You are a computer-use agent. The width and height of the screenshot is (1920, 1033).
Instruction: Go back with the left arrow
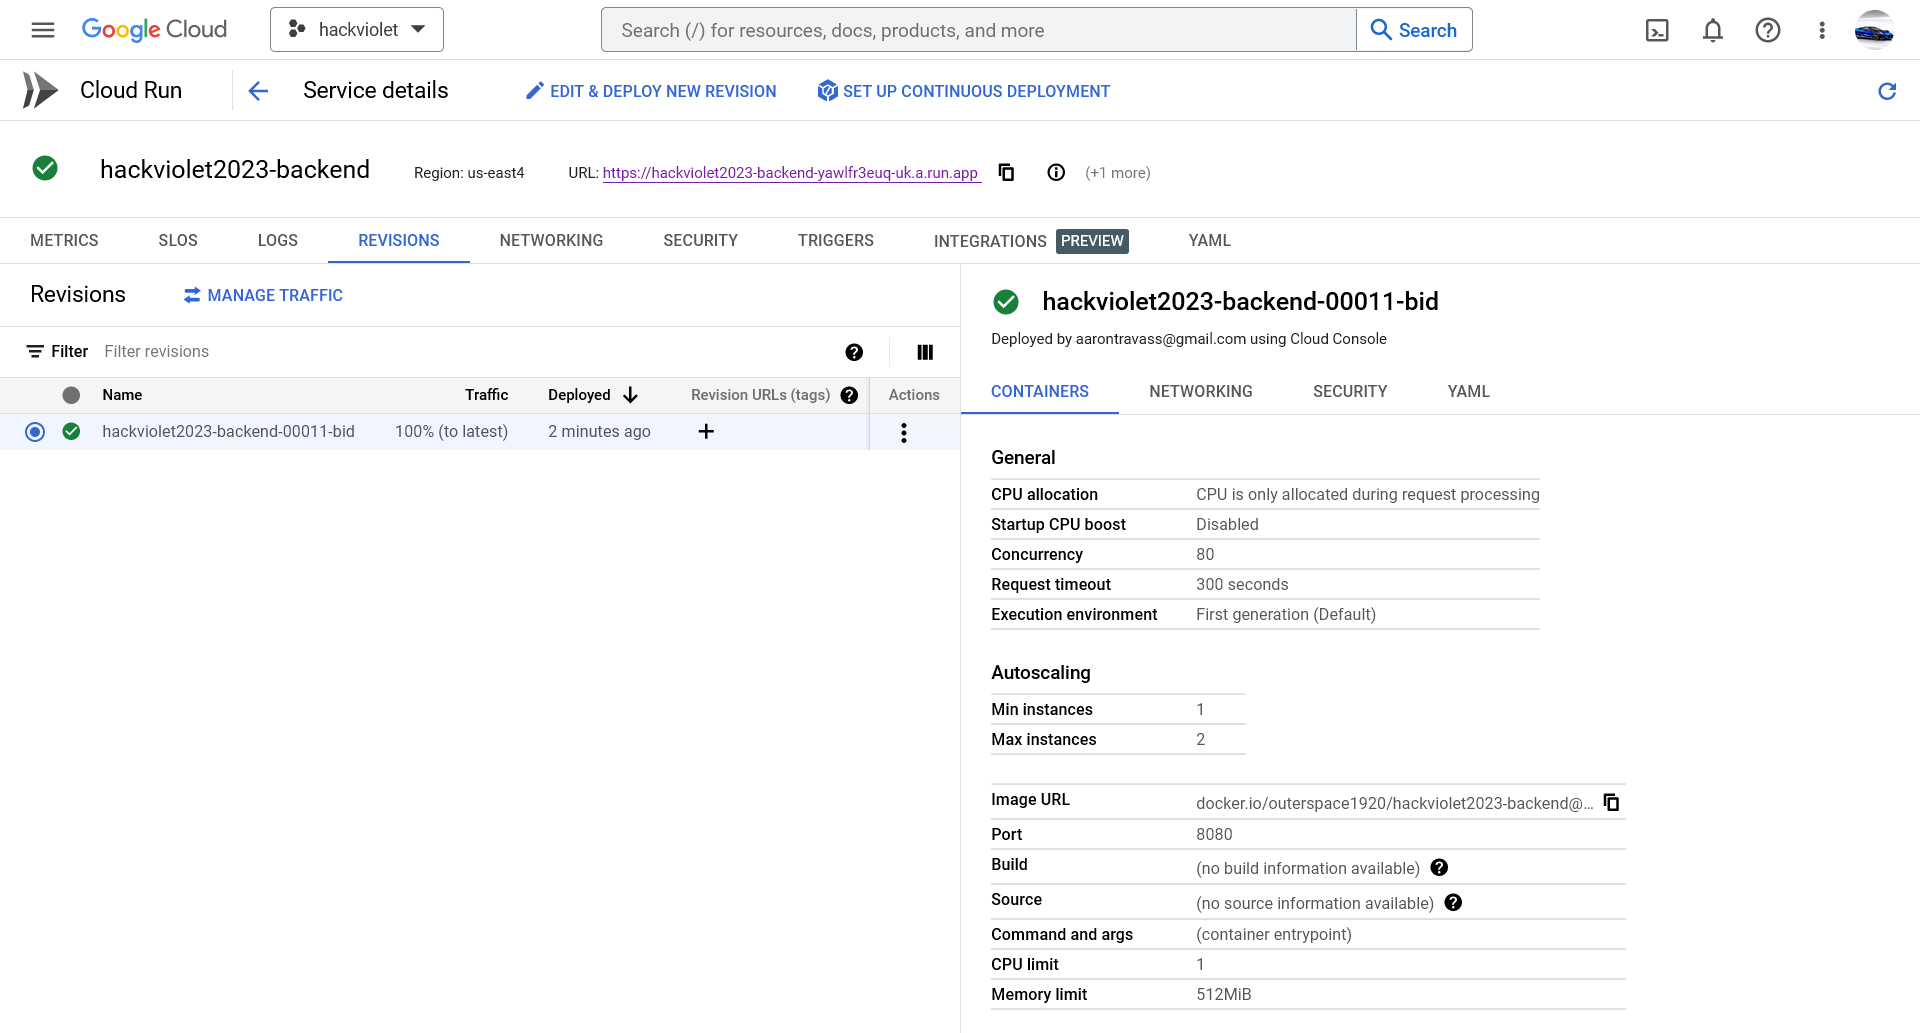click(x=258, y=91)
